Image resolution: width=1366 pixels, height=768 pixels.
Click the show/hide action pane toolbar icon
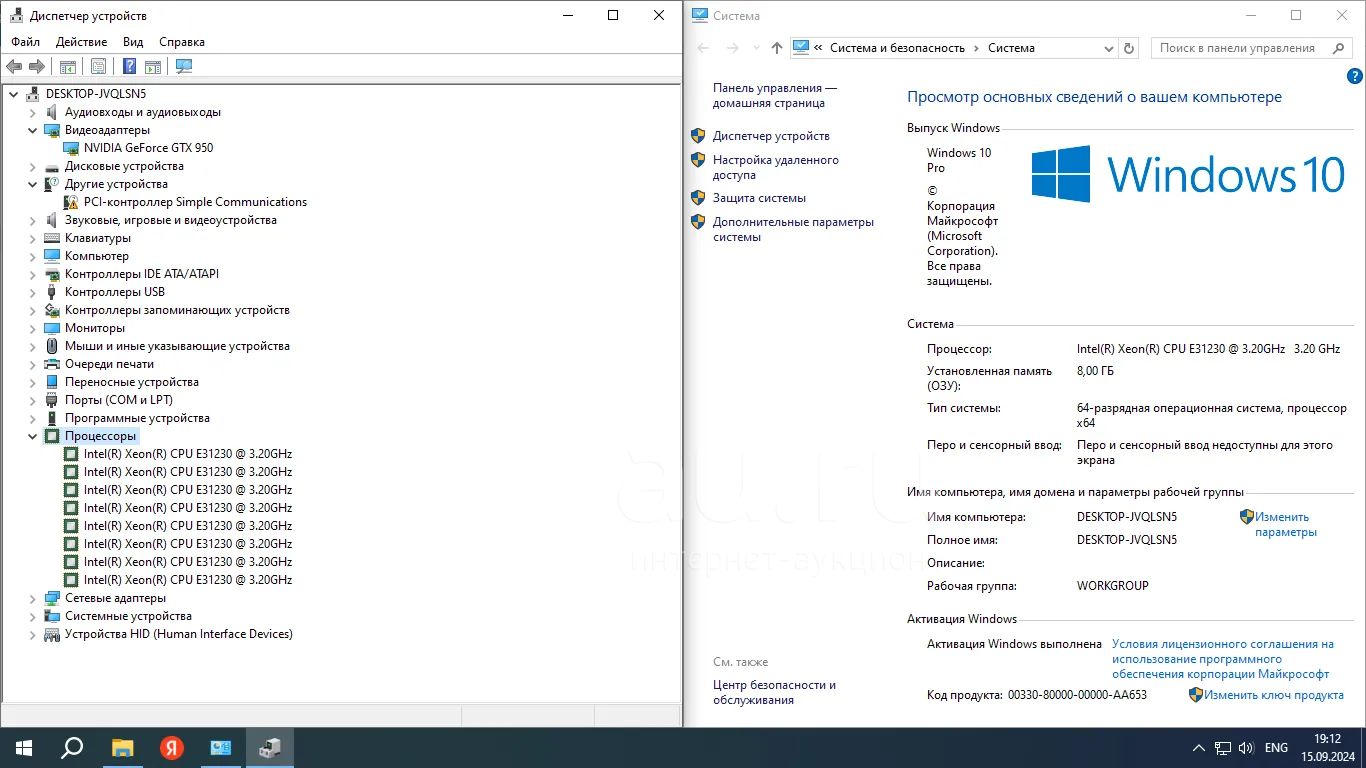tap(153, 66)
